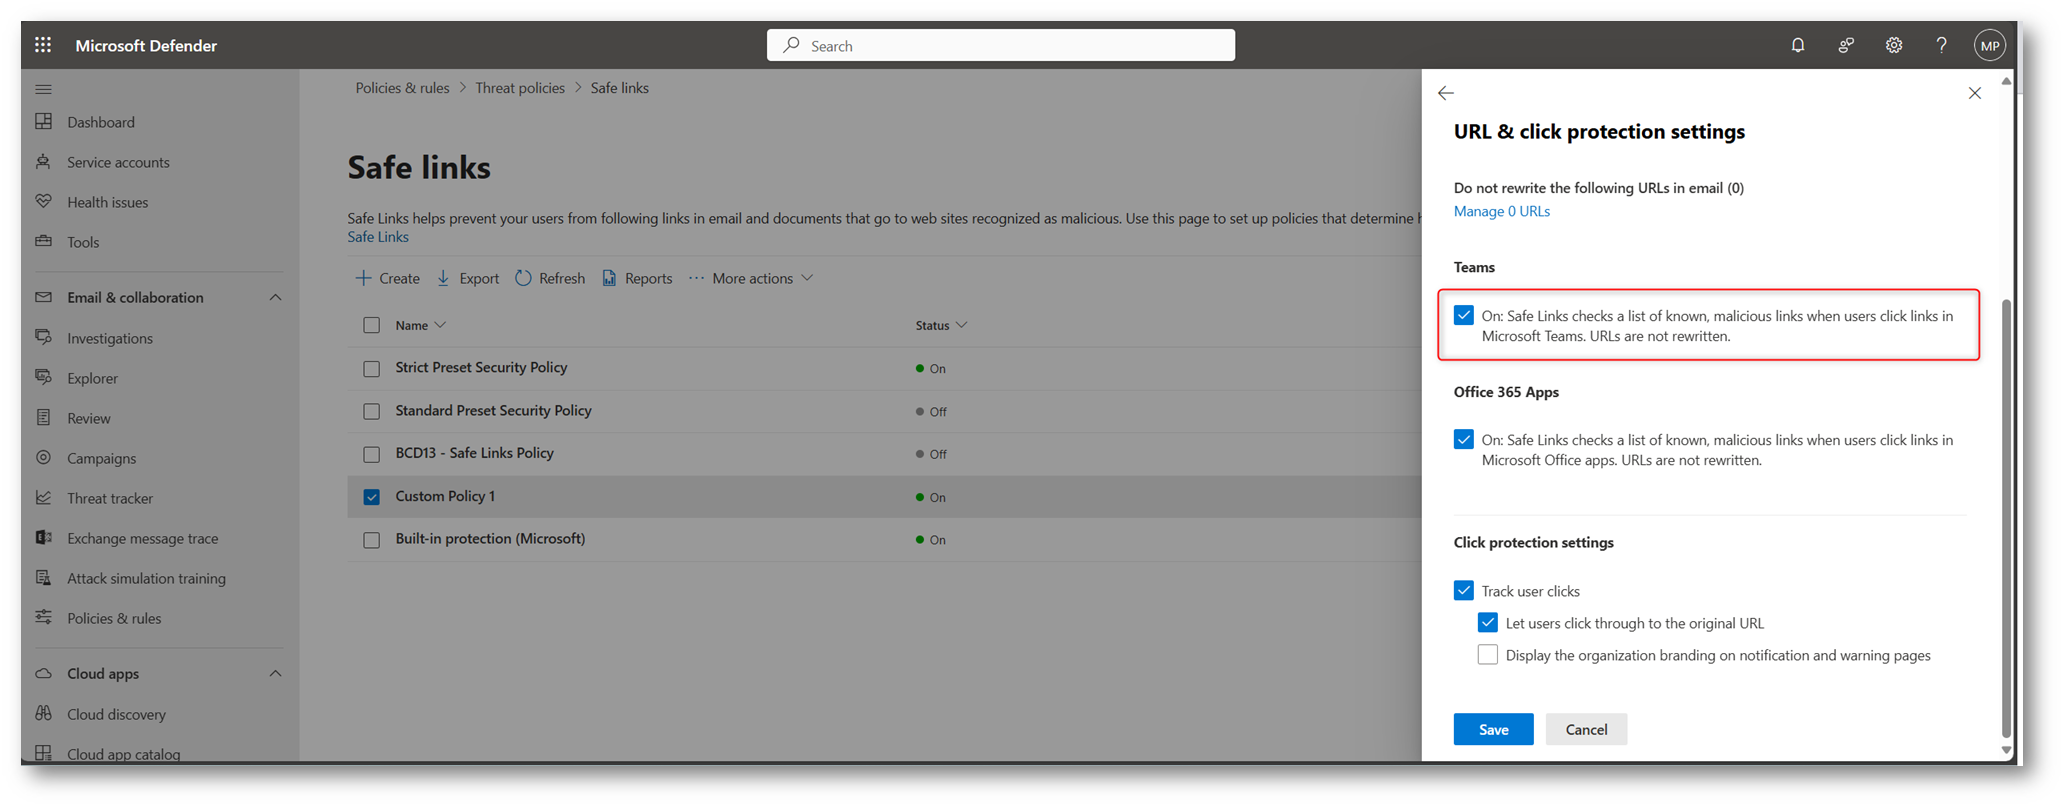This screenshot has height=808, width=2065.
Task: Click the Cloud app catalog icon
Action: (43, 753)
